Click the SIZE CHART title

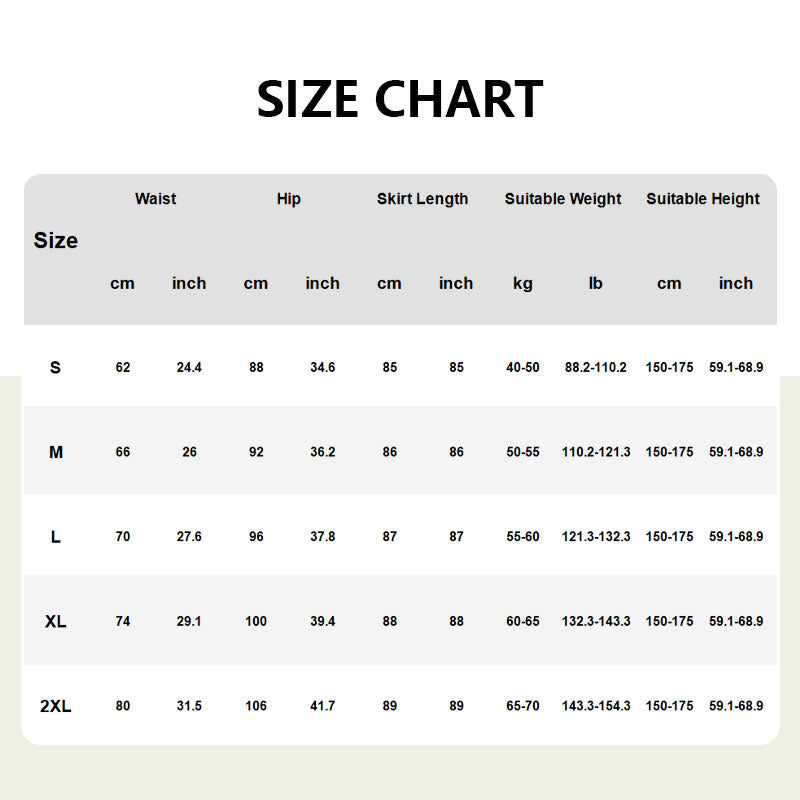pos(400,99)
